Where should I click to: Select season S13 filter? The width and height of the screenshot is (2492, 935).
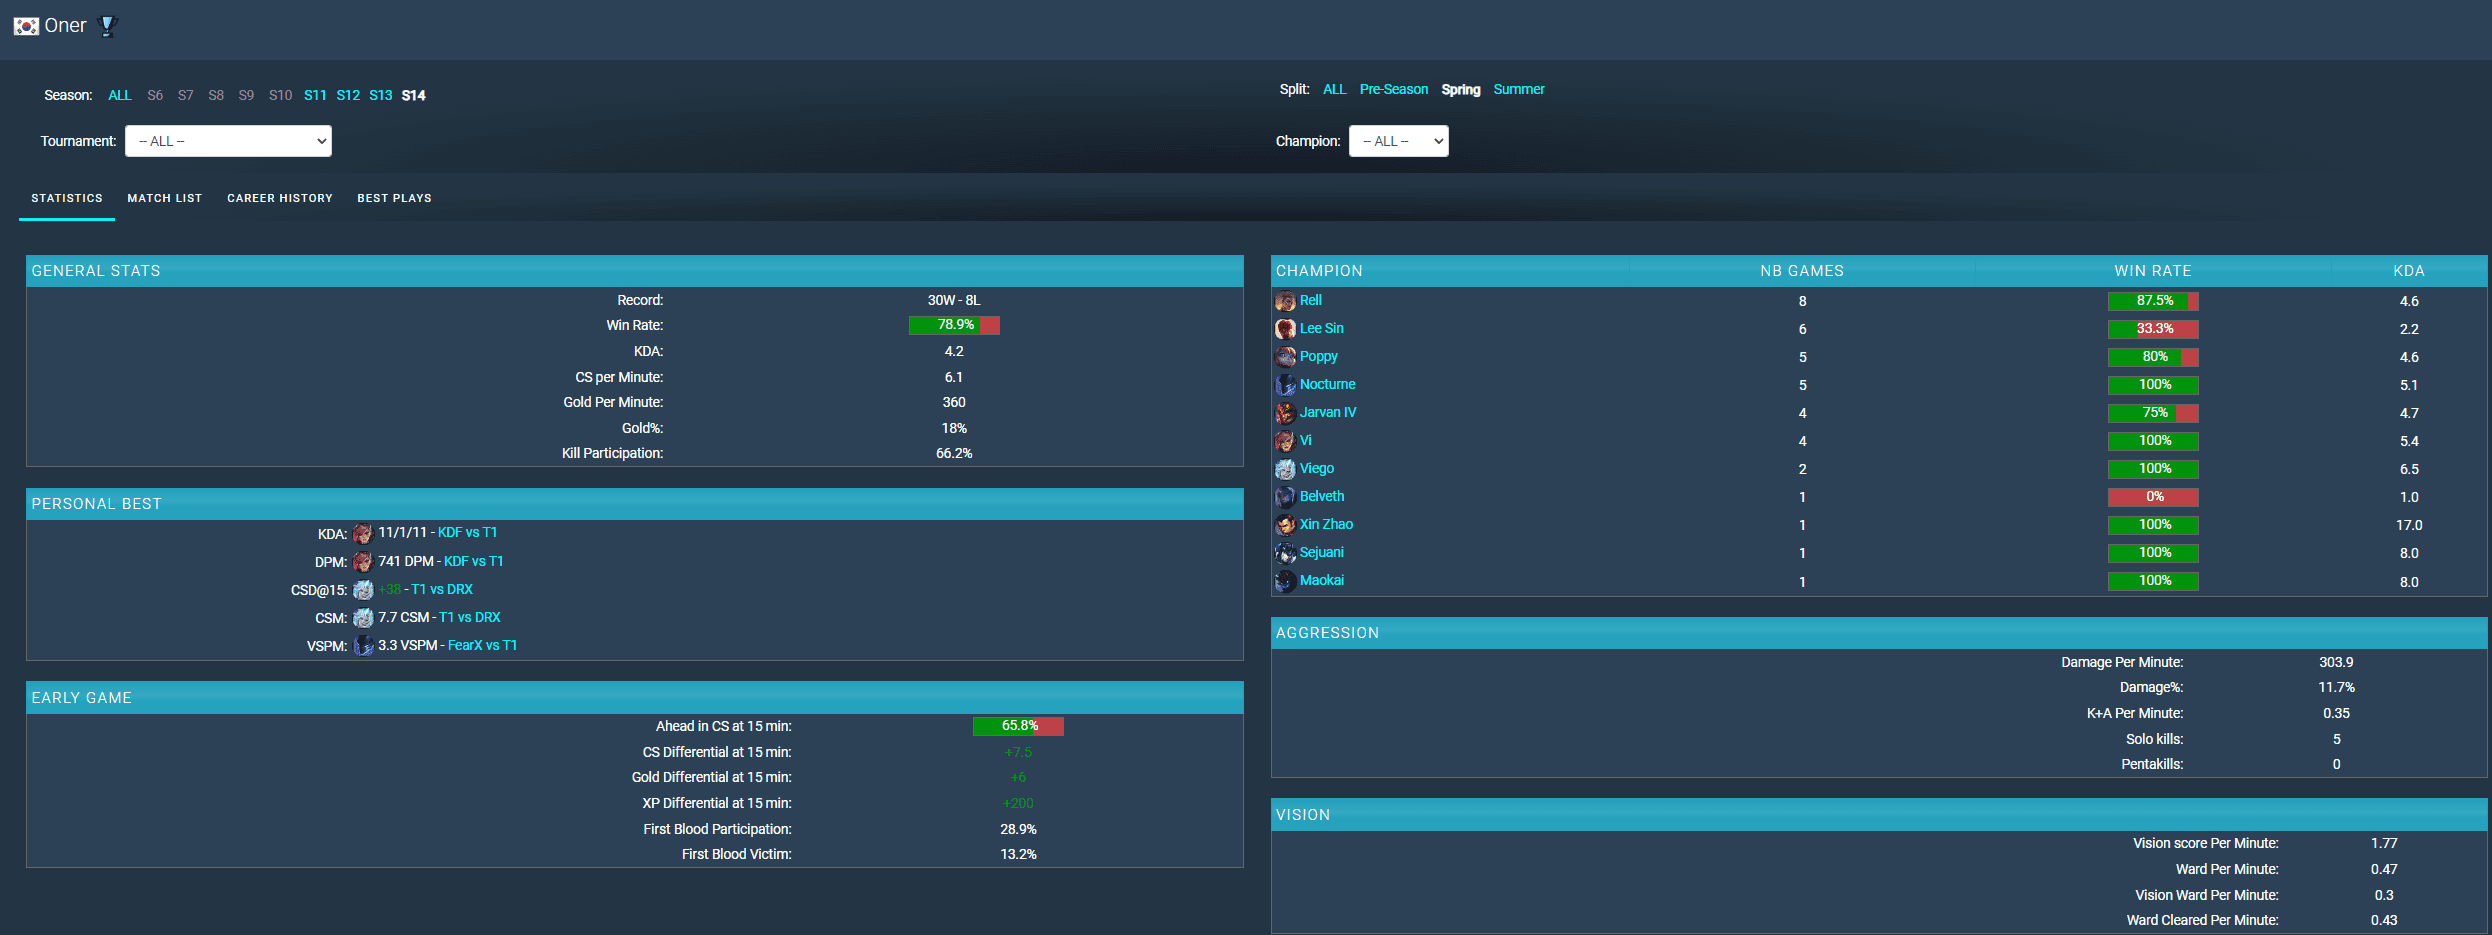380,95
